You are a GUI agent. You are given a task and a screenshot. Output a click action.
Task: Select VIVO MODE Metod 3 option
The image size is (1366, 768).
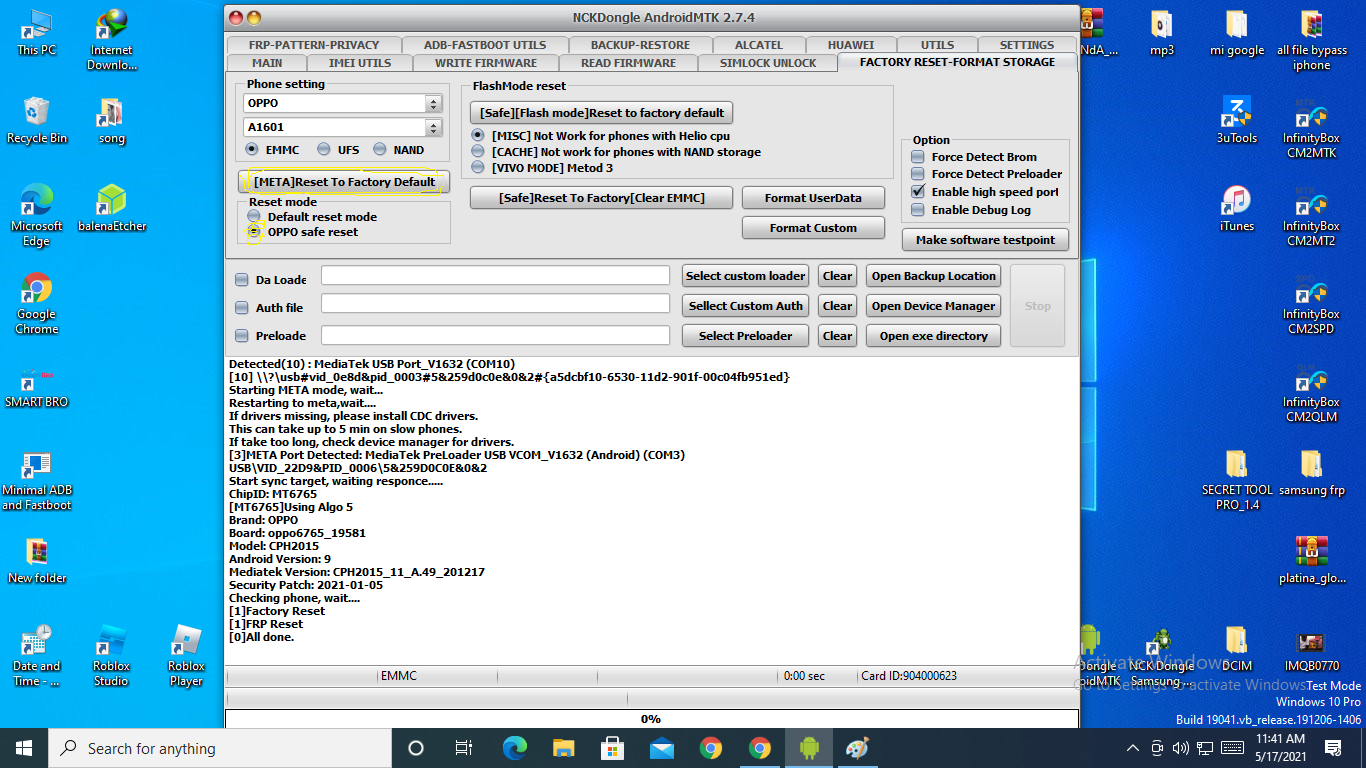pos(478,167)
